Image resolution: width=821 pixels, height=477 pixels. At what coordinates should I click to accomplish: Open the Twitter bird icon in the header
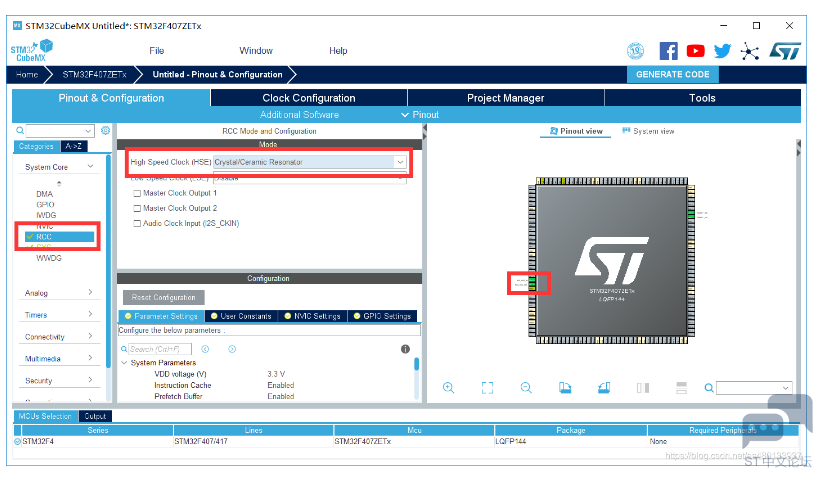coord(722,51)
